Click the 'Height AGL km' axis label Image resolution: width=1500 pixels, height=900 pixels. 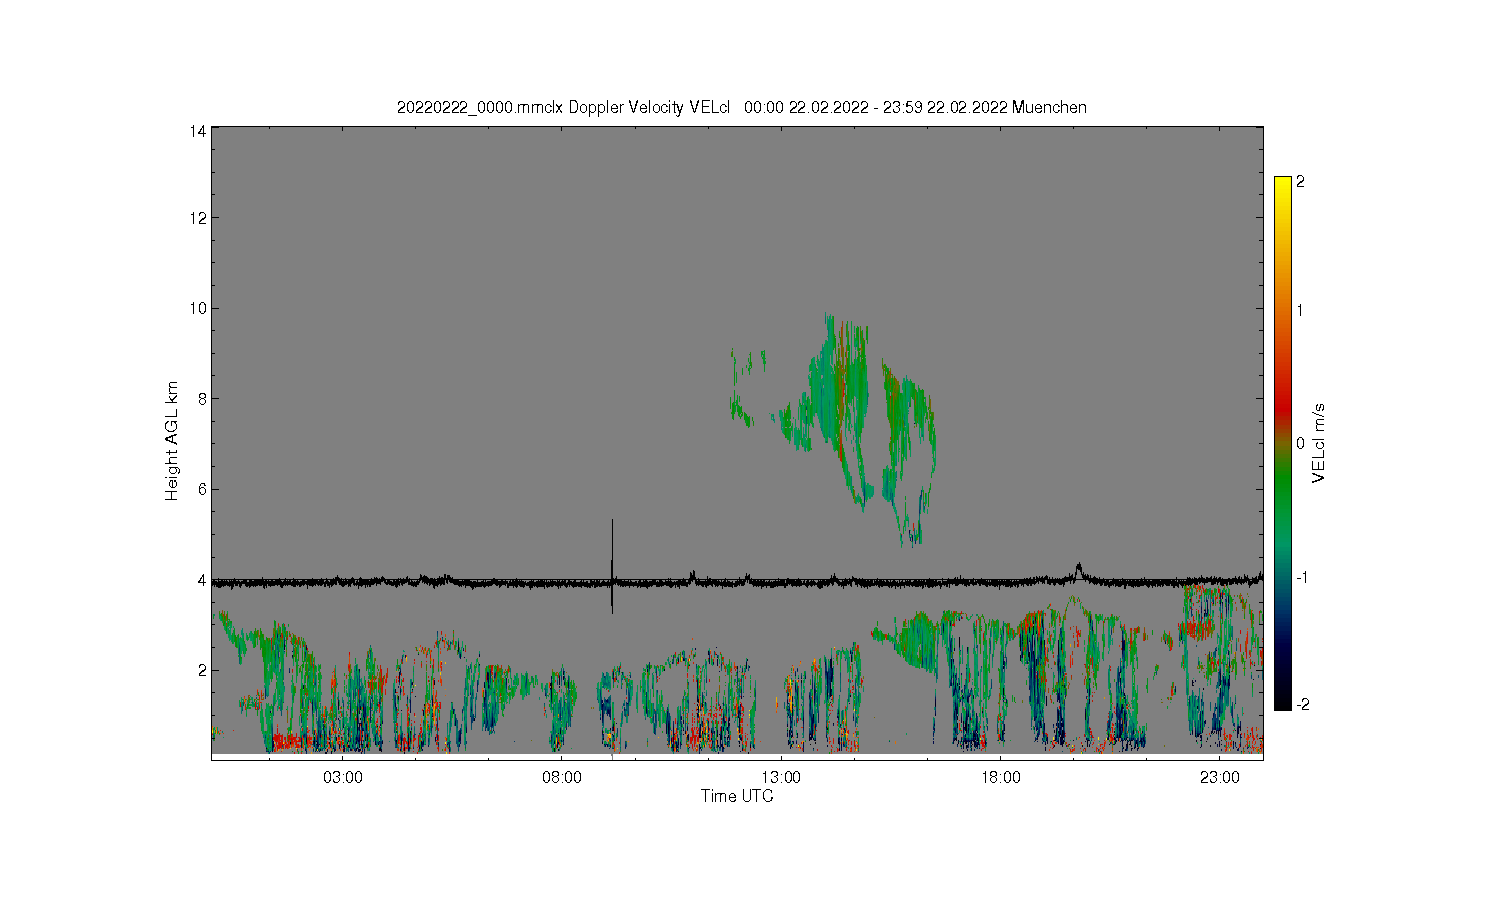(x=172, y=441)
